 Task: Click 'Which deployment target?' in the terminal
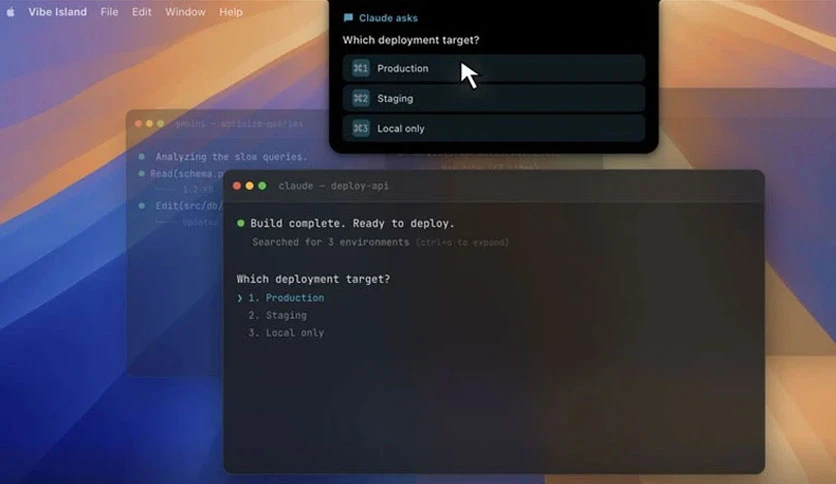tap(314, 279)
